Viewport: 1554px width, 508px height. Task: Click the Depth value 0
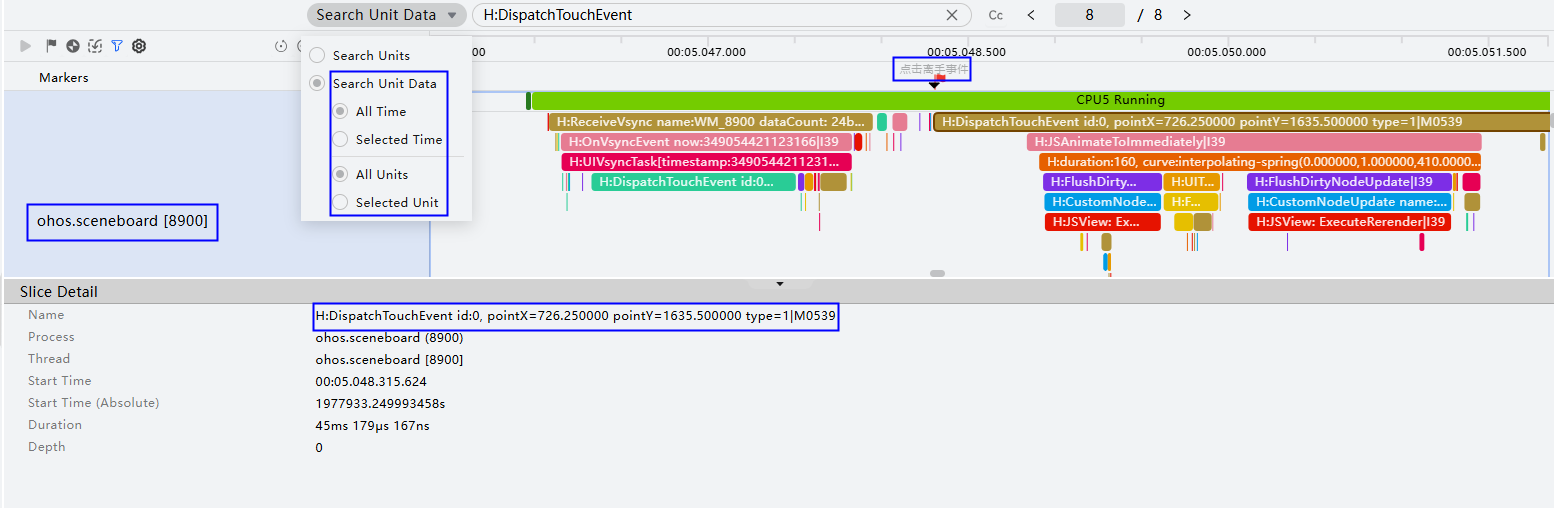(319, 447)
